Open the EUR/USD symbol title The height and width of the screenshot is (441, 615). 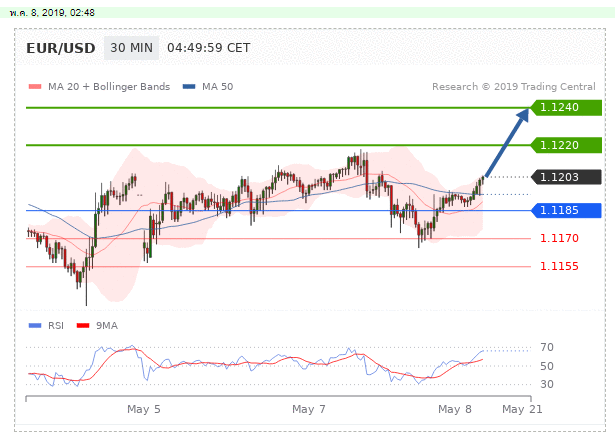pos(61,48)
